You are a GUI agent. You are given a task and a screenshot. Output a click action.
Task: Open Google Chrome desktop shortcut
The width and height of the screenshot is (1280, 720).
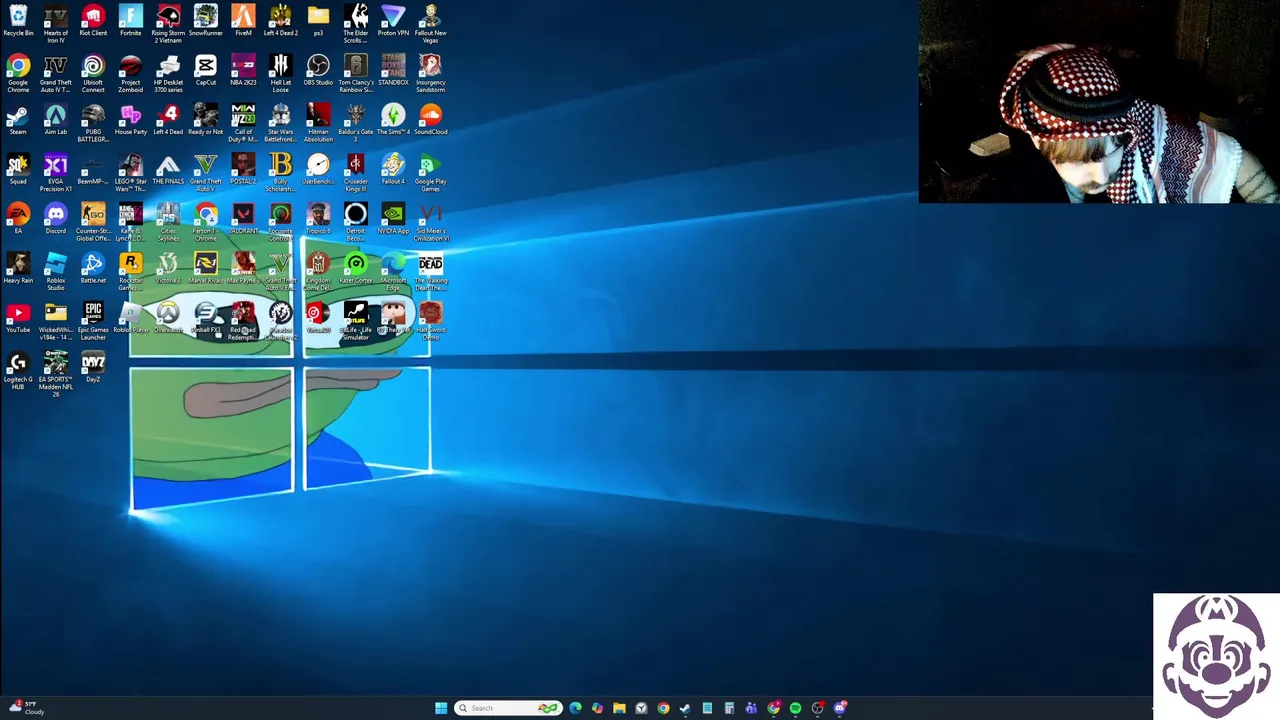[18, 74]
